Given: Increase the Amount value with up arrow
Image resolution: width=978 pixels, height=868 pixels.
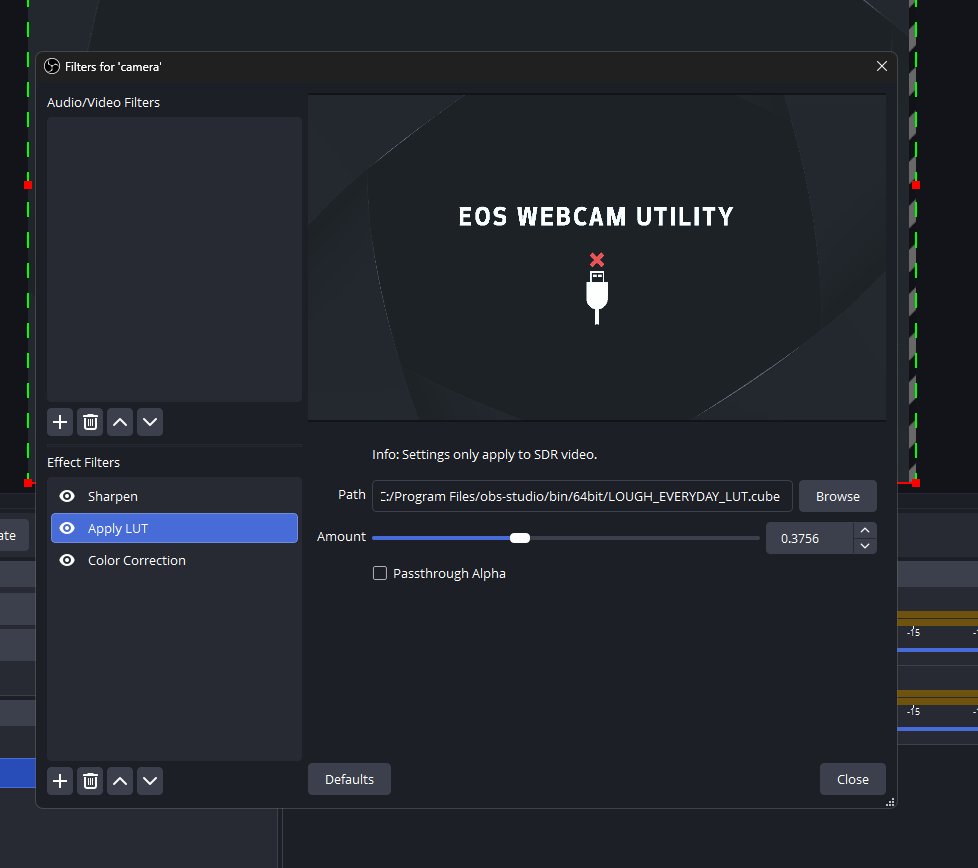Looking at the screenshot, I should click(865, 530).
